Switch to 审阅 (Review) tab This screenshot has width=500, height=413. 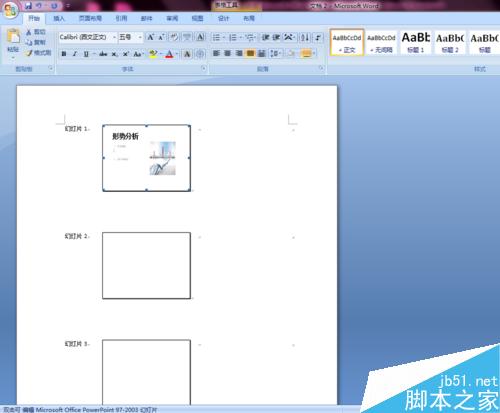click(172, 19)
